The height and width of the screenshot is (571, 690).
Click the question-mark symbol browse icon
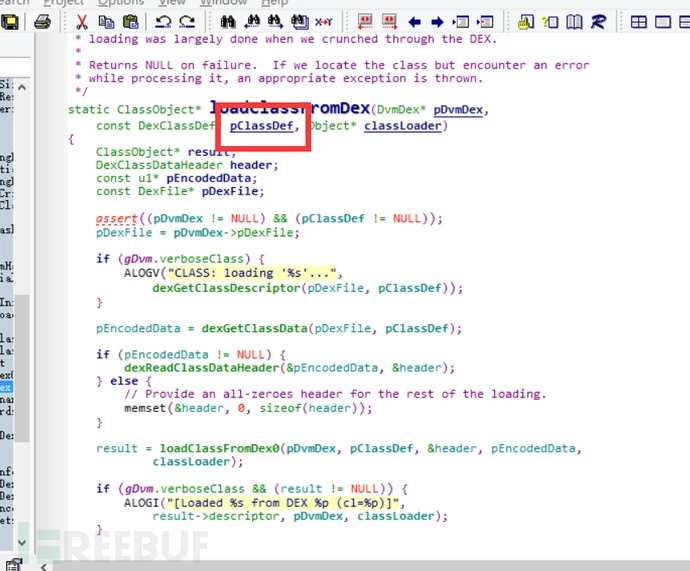(550, 22)
